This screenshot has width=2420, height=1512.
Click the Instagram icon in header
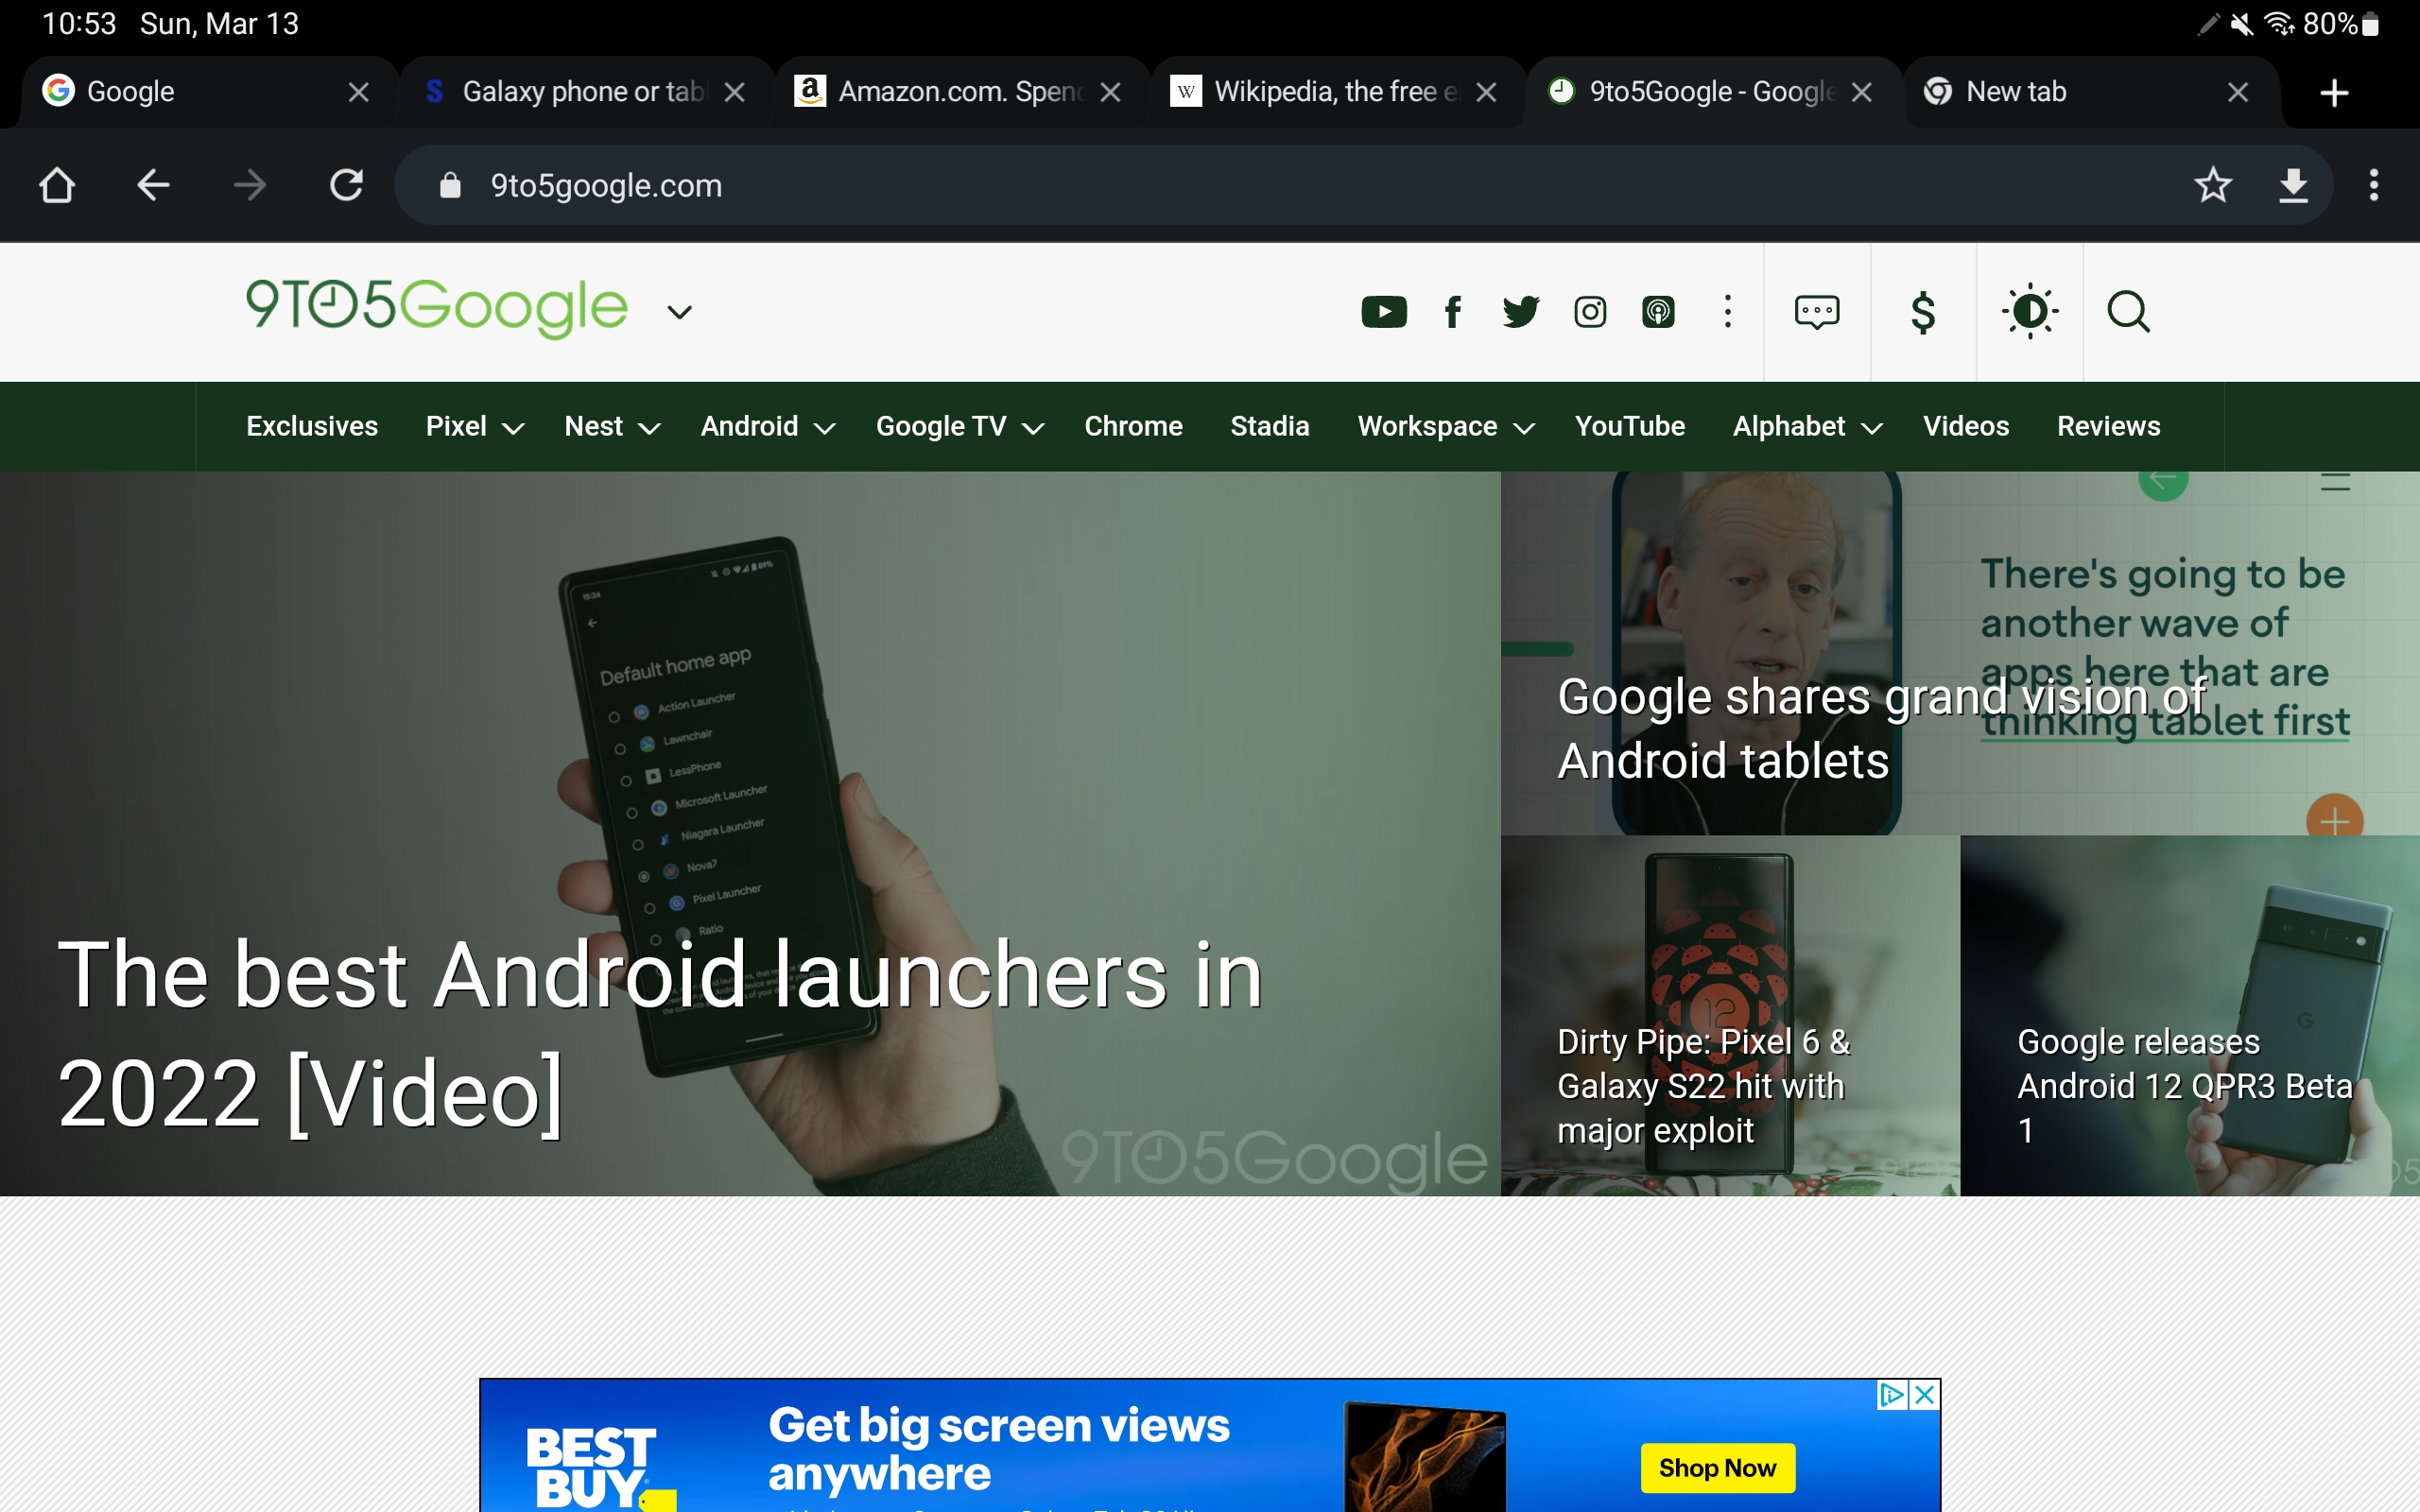(1590, 312)
